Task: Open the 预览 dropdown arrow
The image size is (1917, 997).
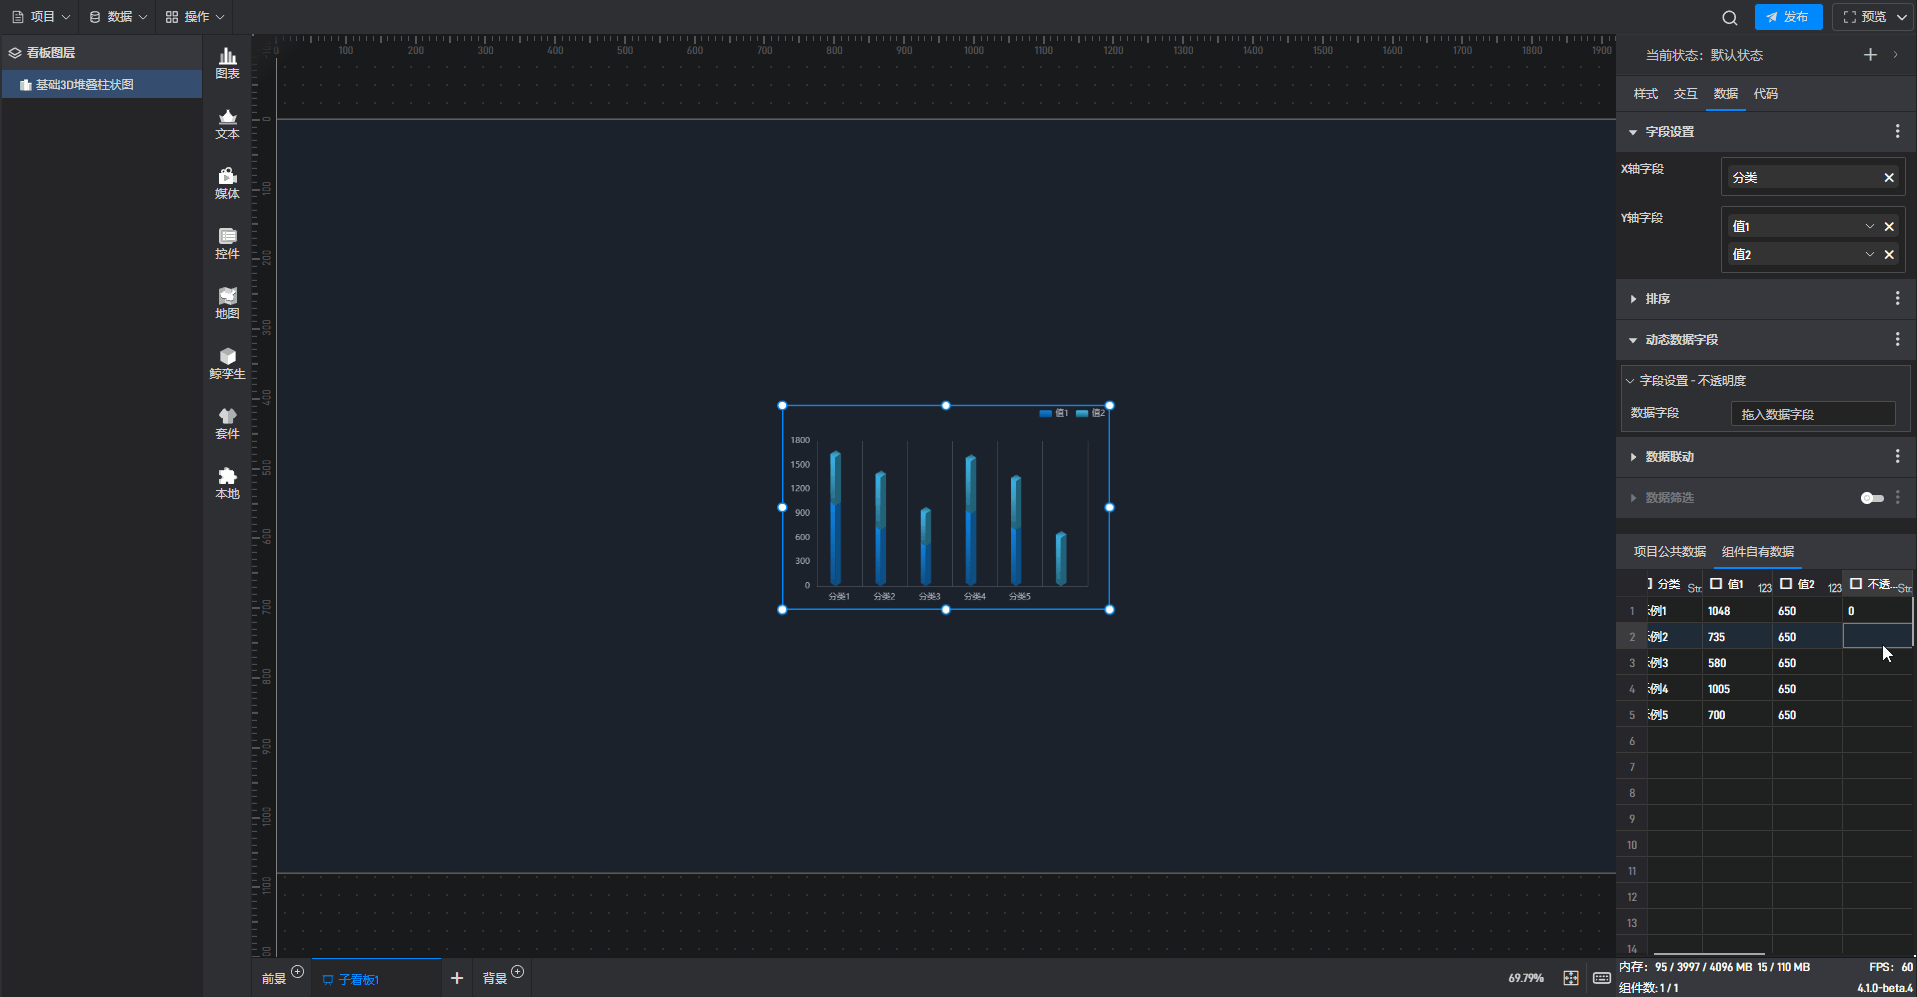Action: click(1901, 17)
